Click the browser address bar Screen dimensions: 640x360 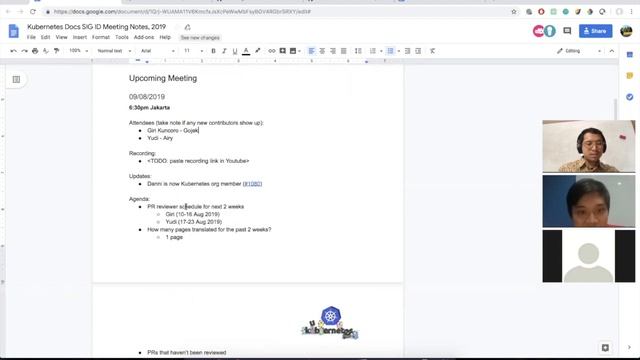pos(278,12)
